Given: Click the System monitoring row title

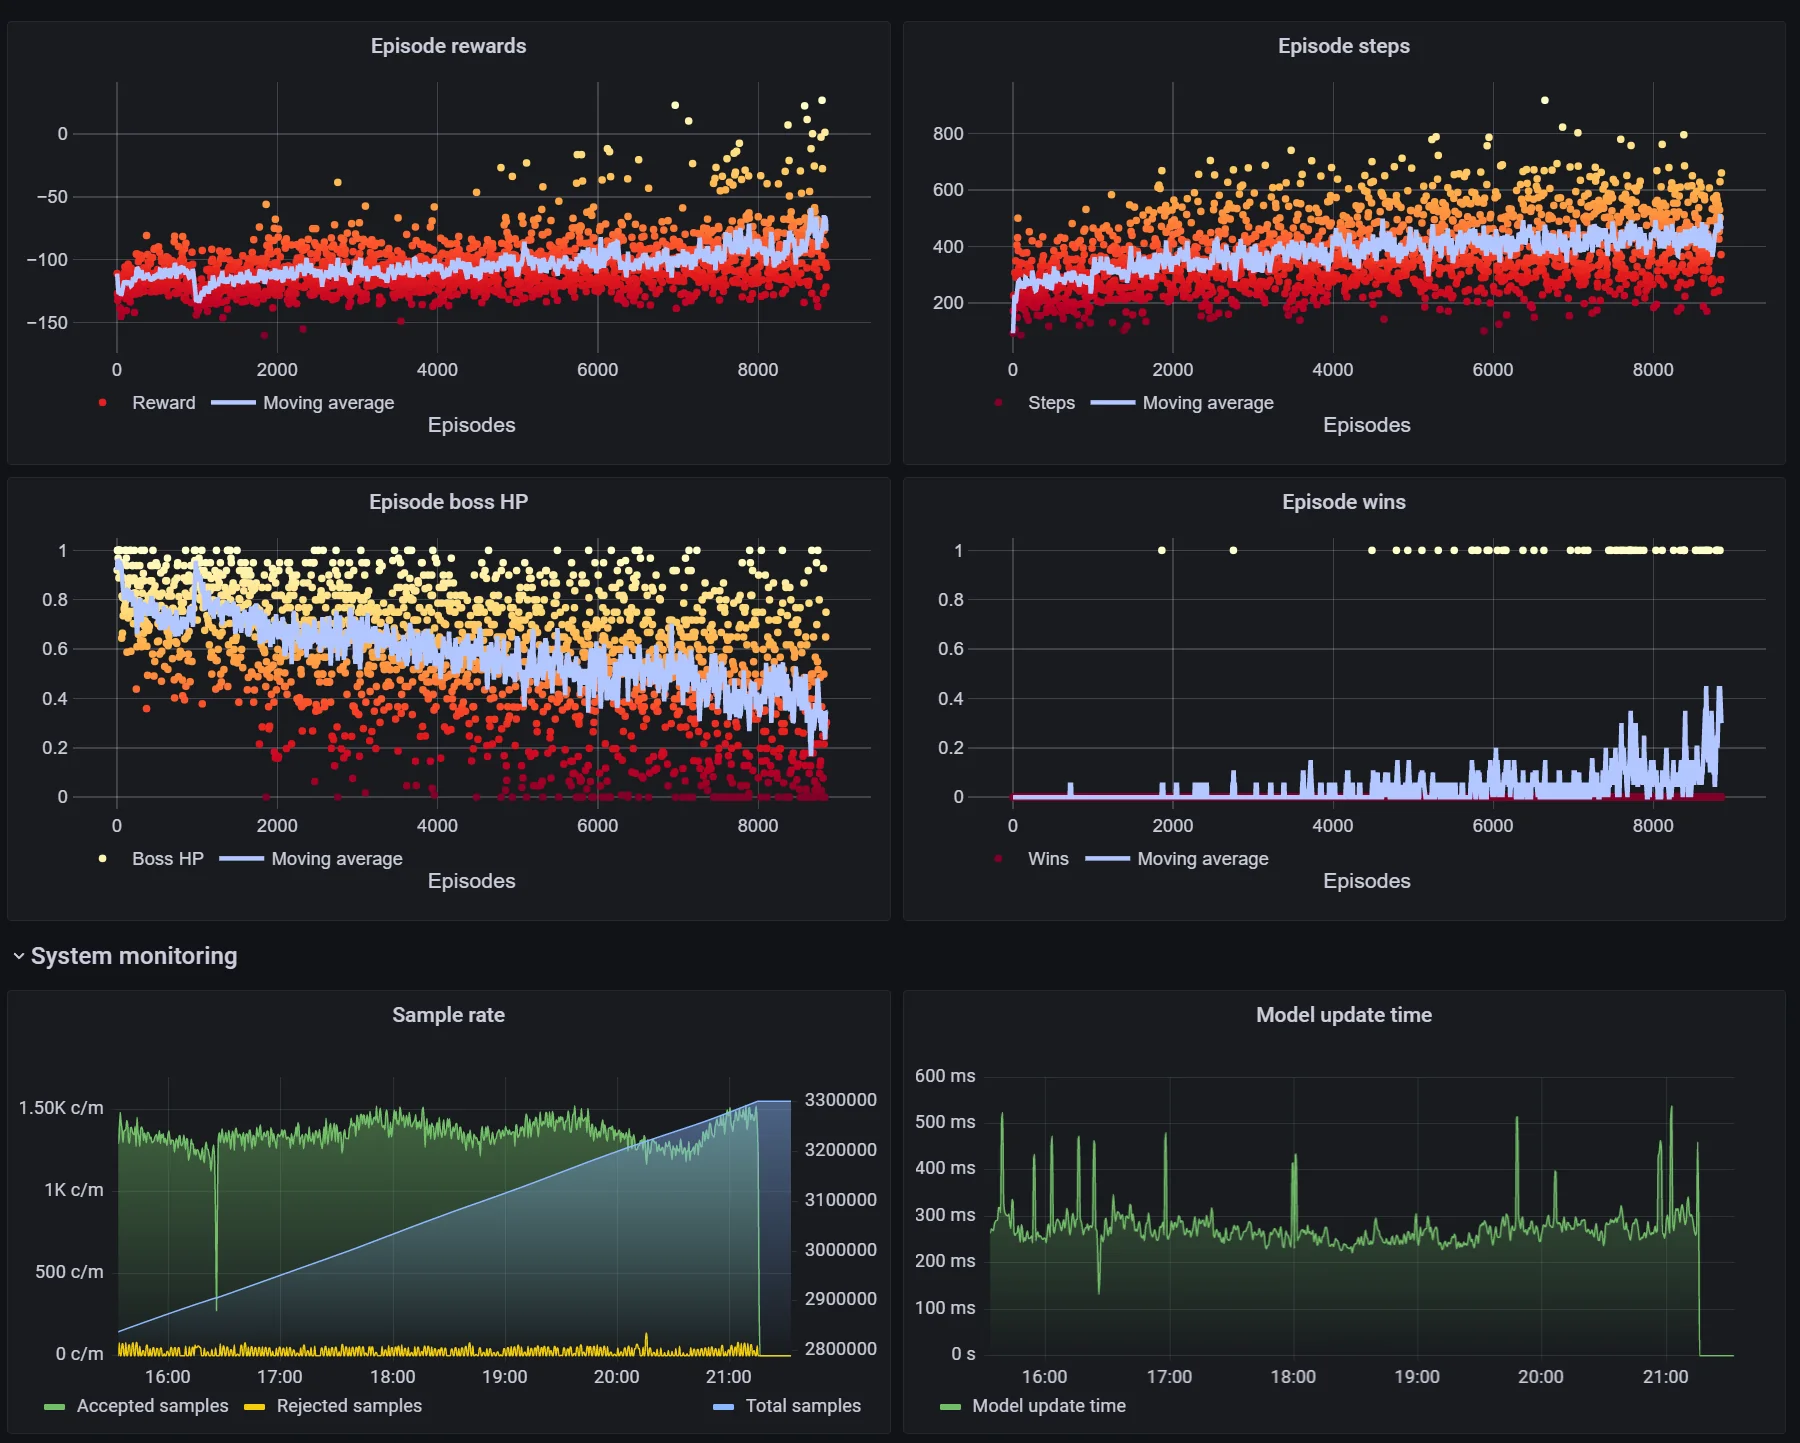Looking at the screenshot, I should coord(134,956).
